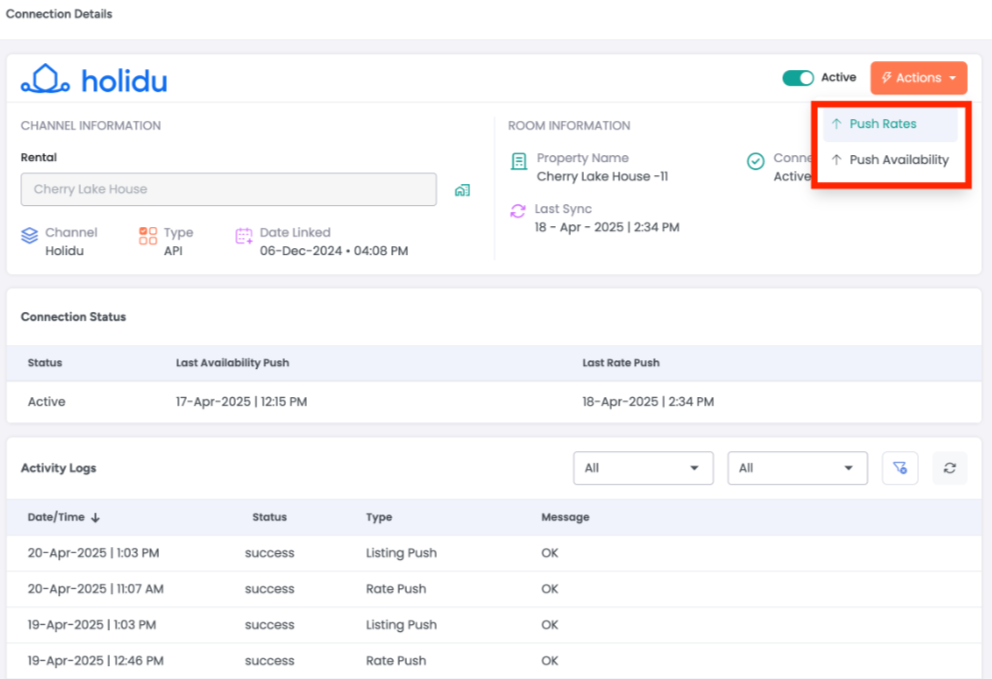
Task: Click the Holidu channel value
Action: point(65,251)
